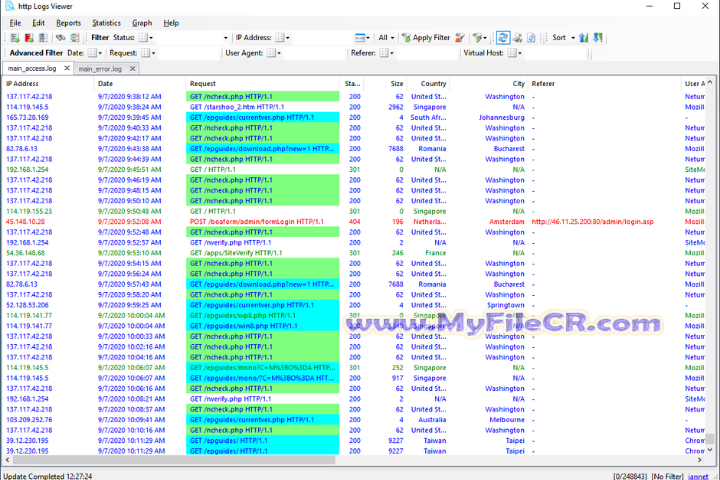Click the [No Filter] status bar entry
The image size is (720, 480).
(667, 476)
